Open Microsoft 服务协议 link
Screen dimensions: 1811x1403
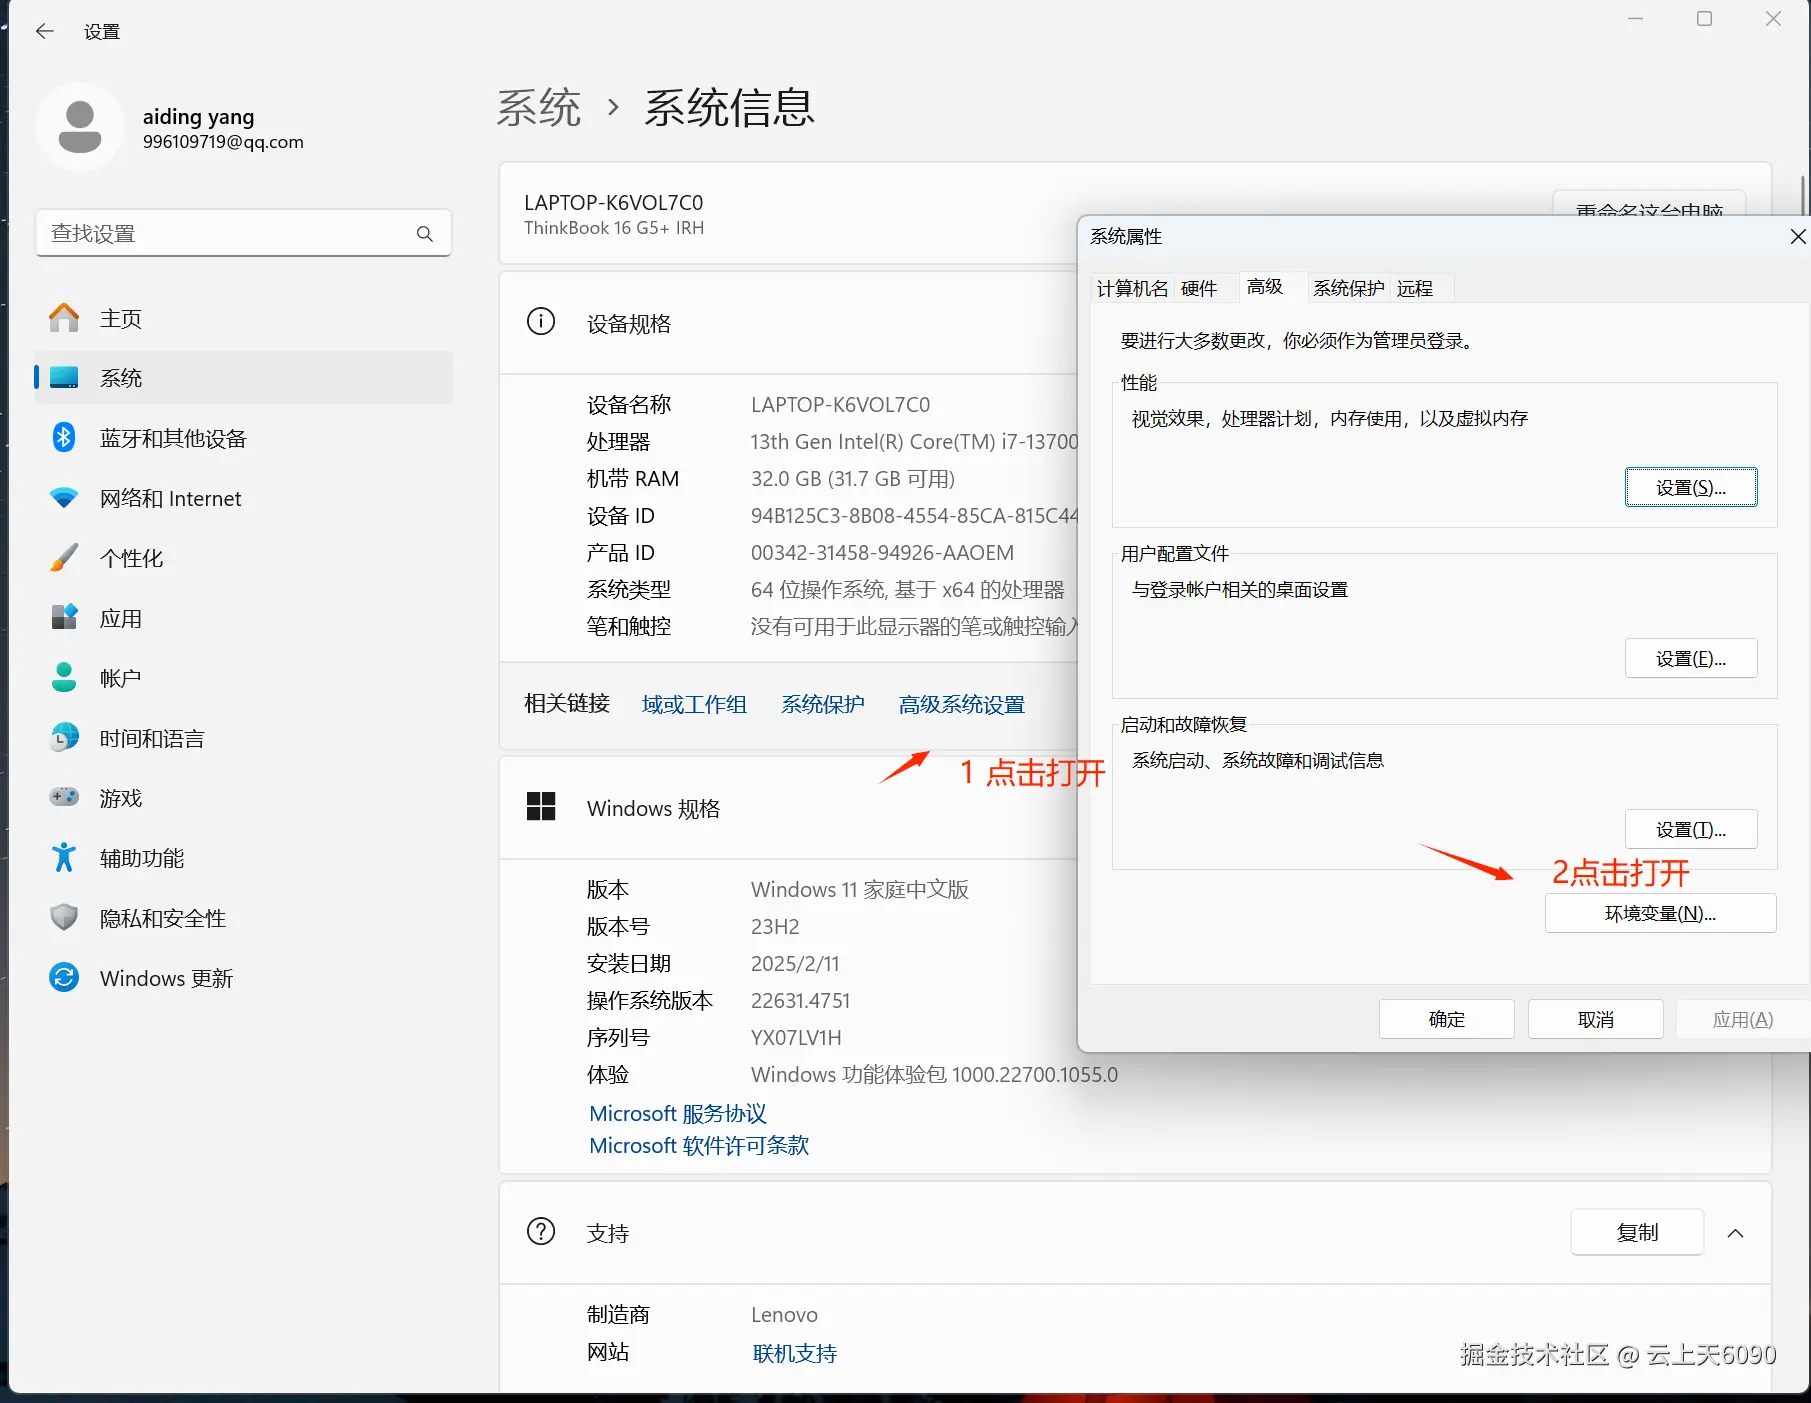(x=678, y=1113)
